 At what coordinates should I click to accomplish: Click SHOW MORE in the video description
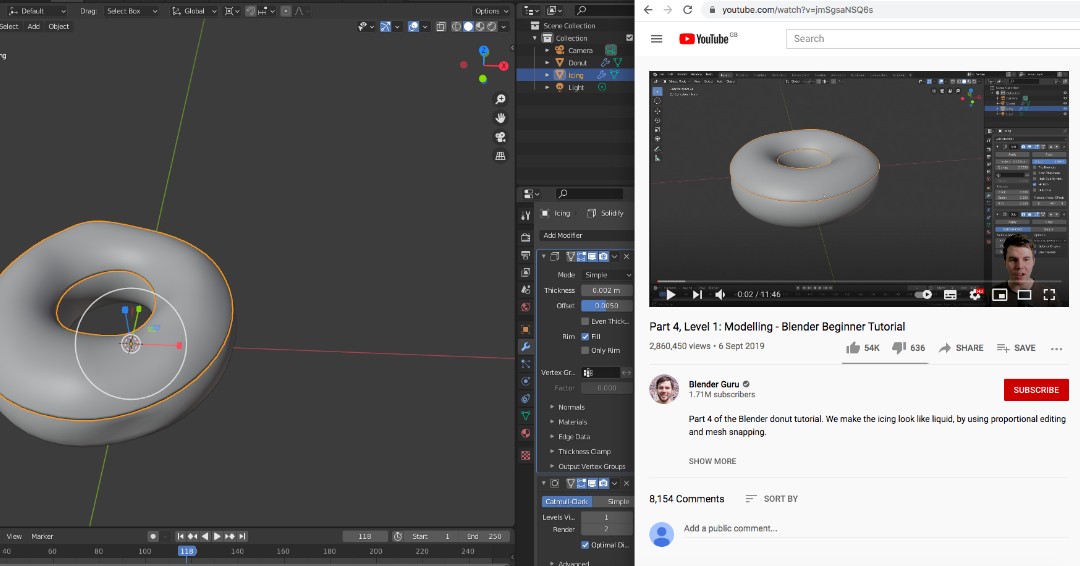[712, 461]
